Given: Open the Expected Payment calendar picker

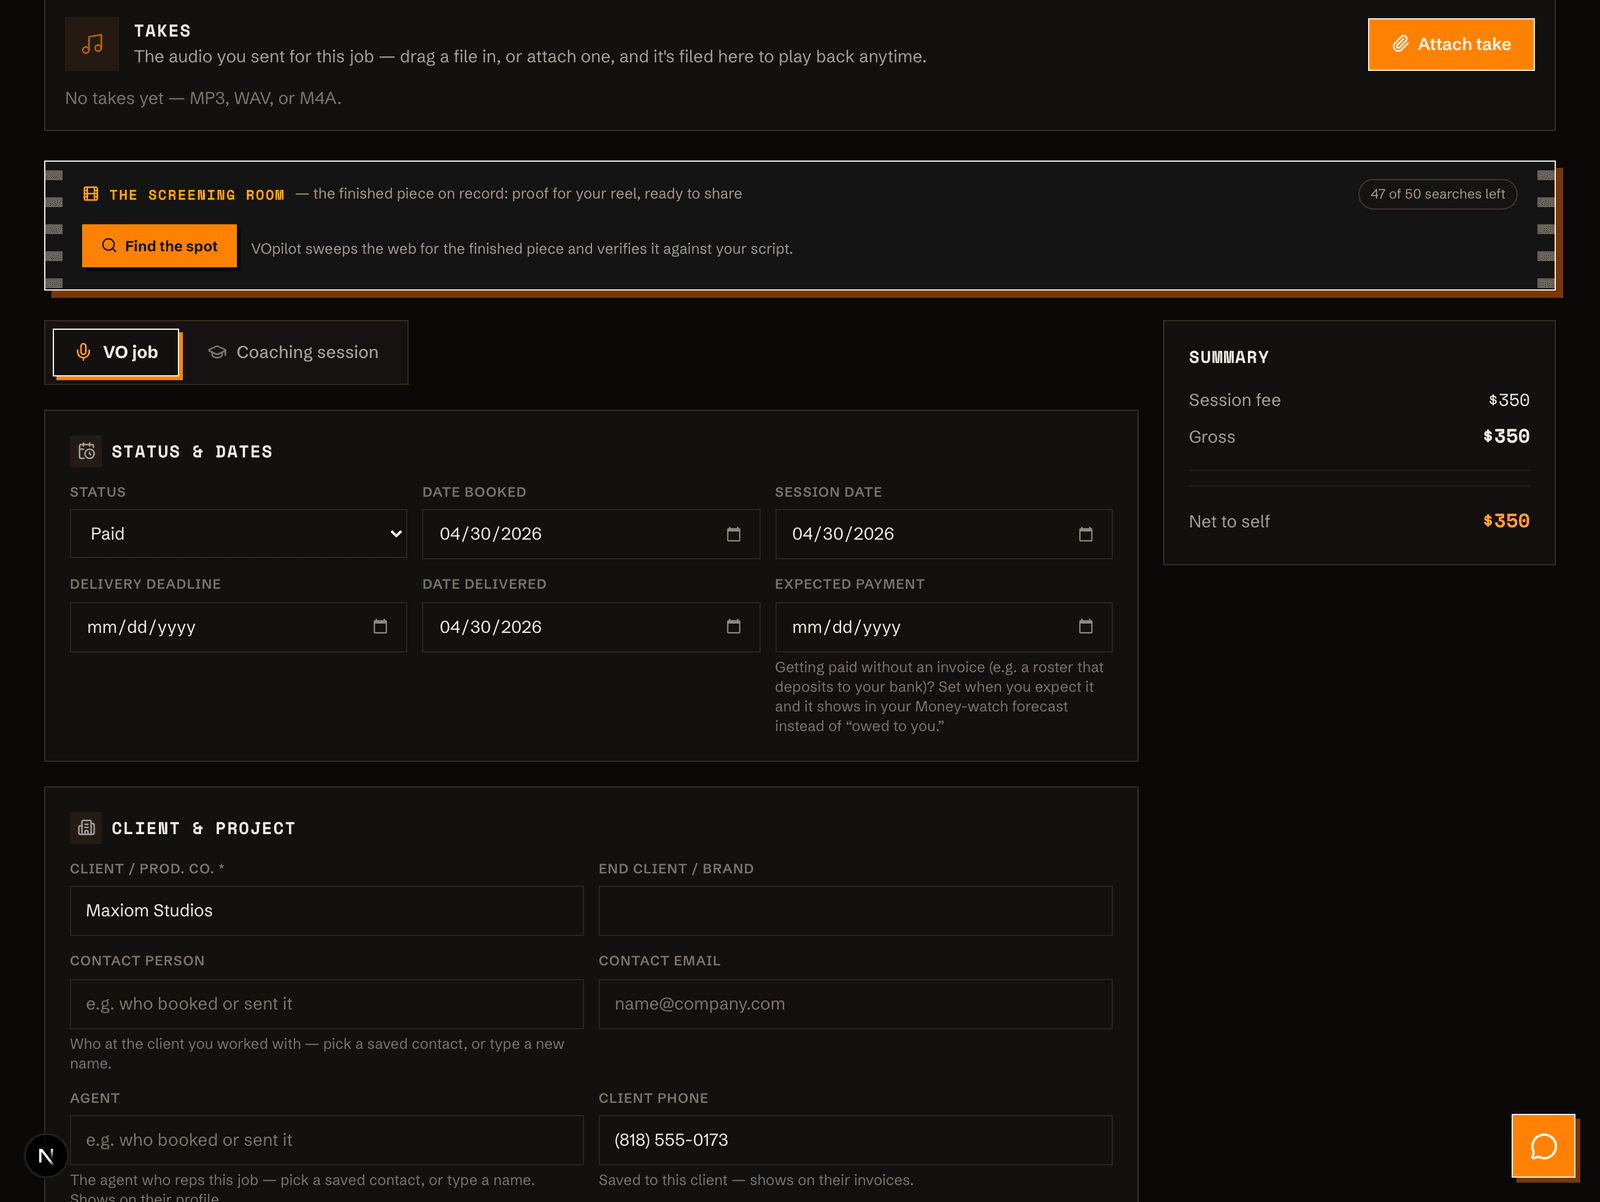Looking at the screenshot, I should pyautogui.click(x=1086, y=627).
